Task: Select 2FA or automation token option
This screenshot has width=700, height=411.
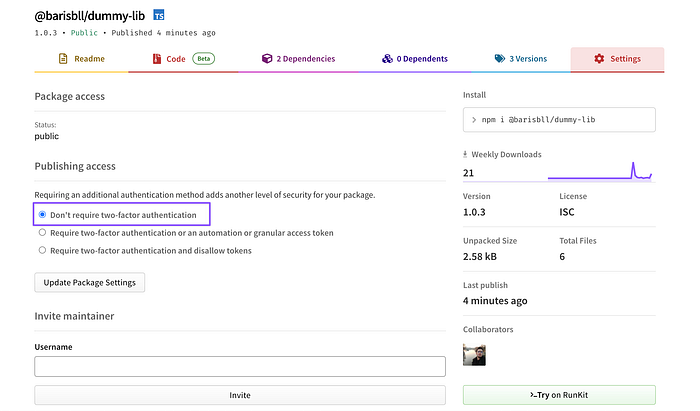Action: pyautogui.click(x=42, y=232)
